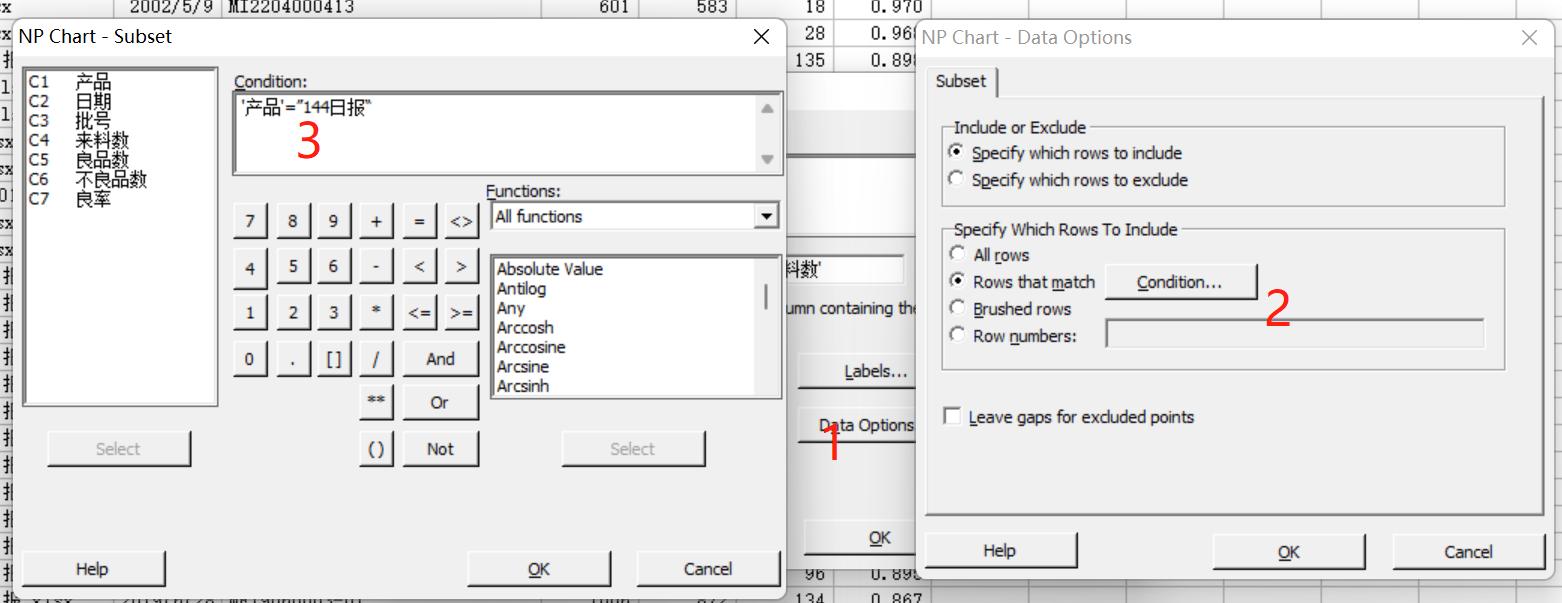
Task: Insert the minus - operator
Action: 376,268
